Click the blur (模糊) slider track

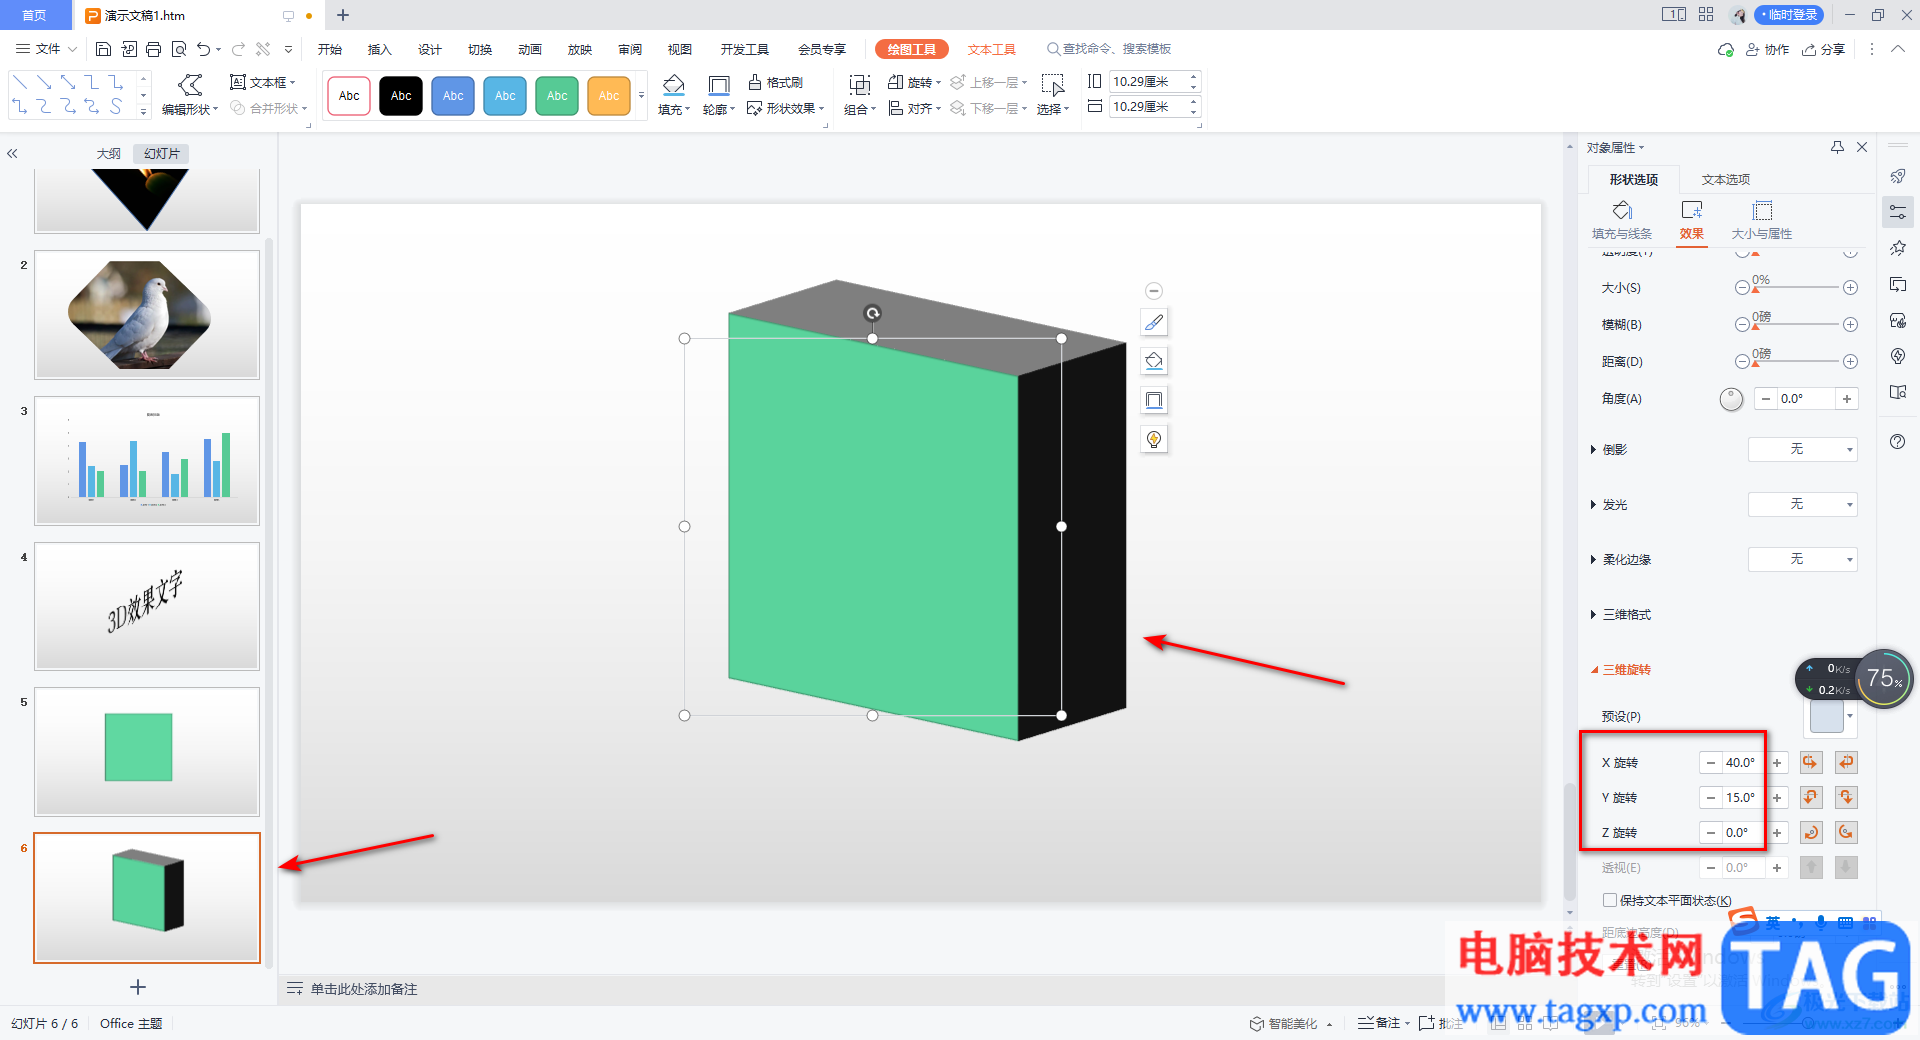pyautogui.click(x=1797, y=325)
